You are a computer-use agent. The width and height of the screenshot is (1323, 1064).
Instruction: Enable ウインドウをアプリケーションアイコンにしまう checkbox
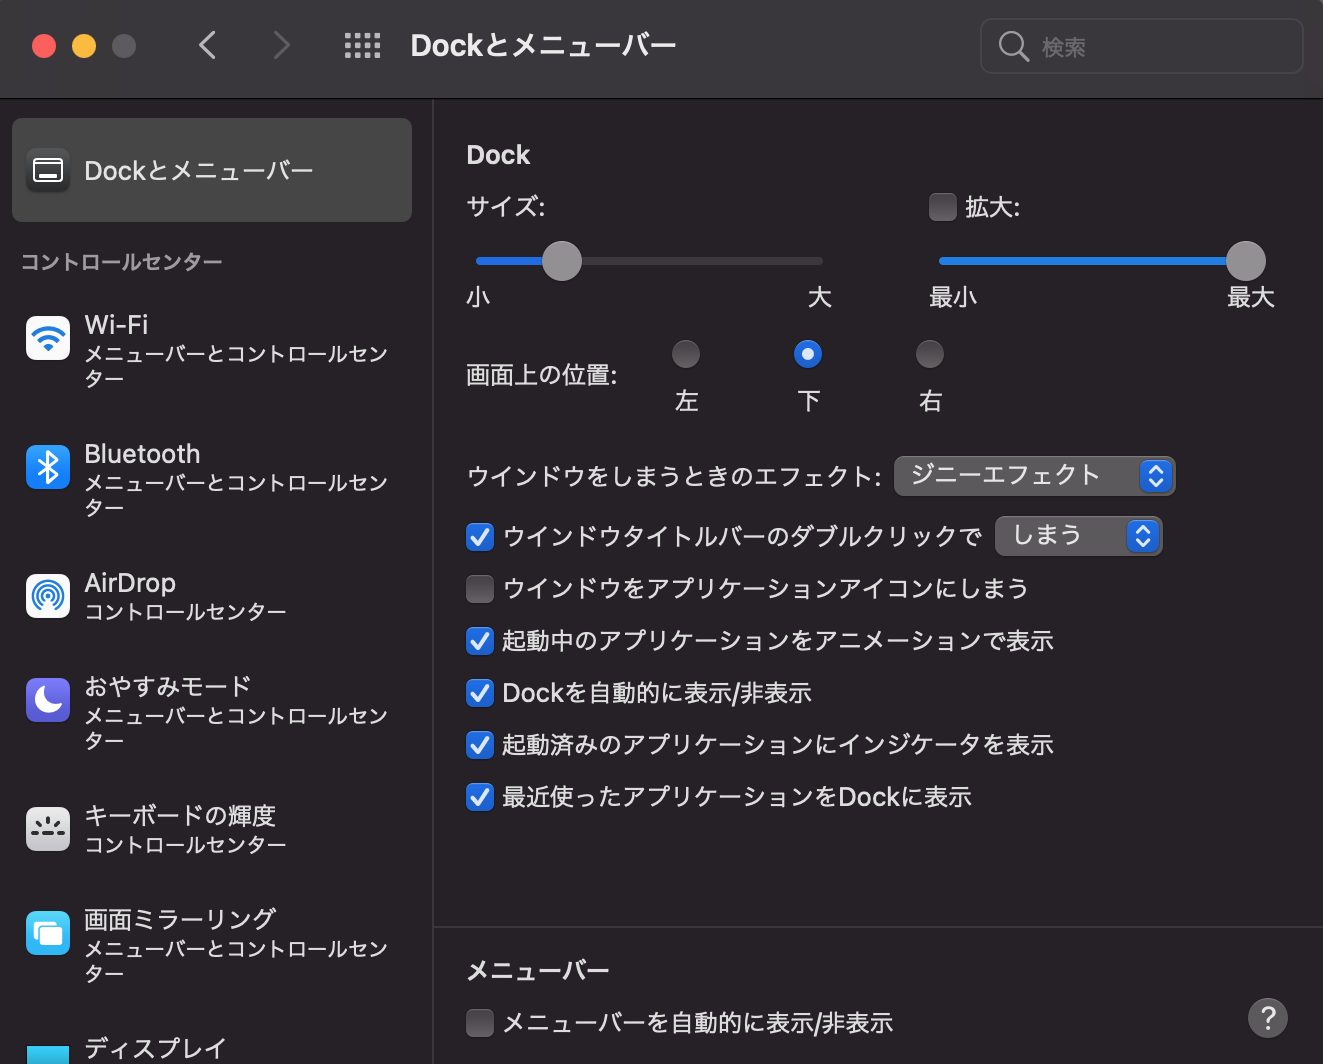click(480, 589)
